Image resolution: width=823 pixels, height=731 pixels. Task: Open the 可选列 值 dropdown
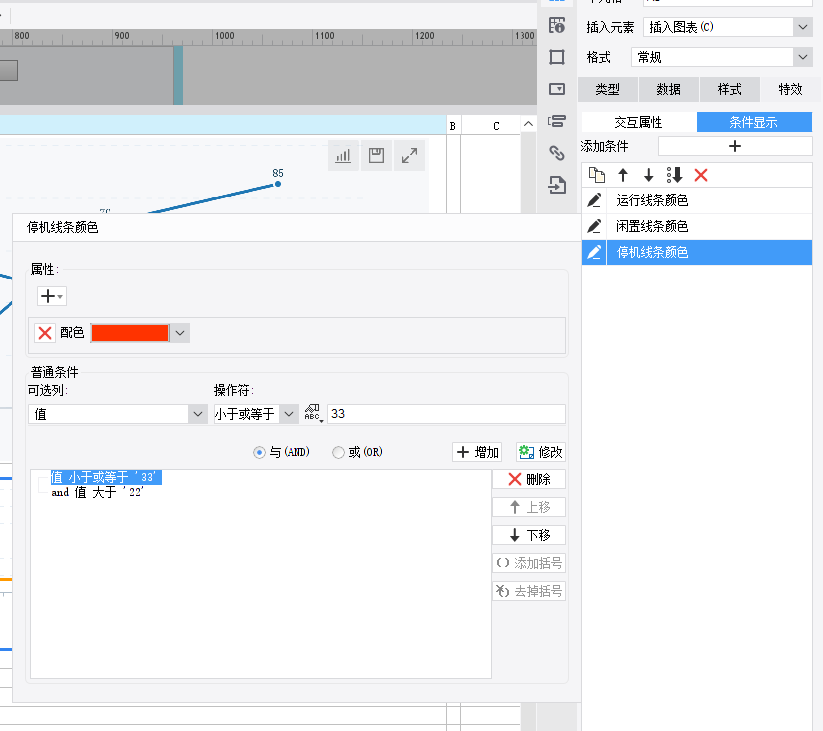click(x=118, y=414)
